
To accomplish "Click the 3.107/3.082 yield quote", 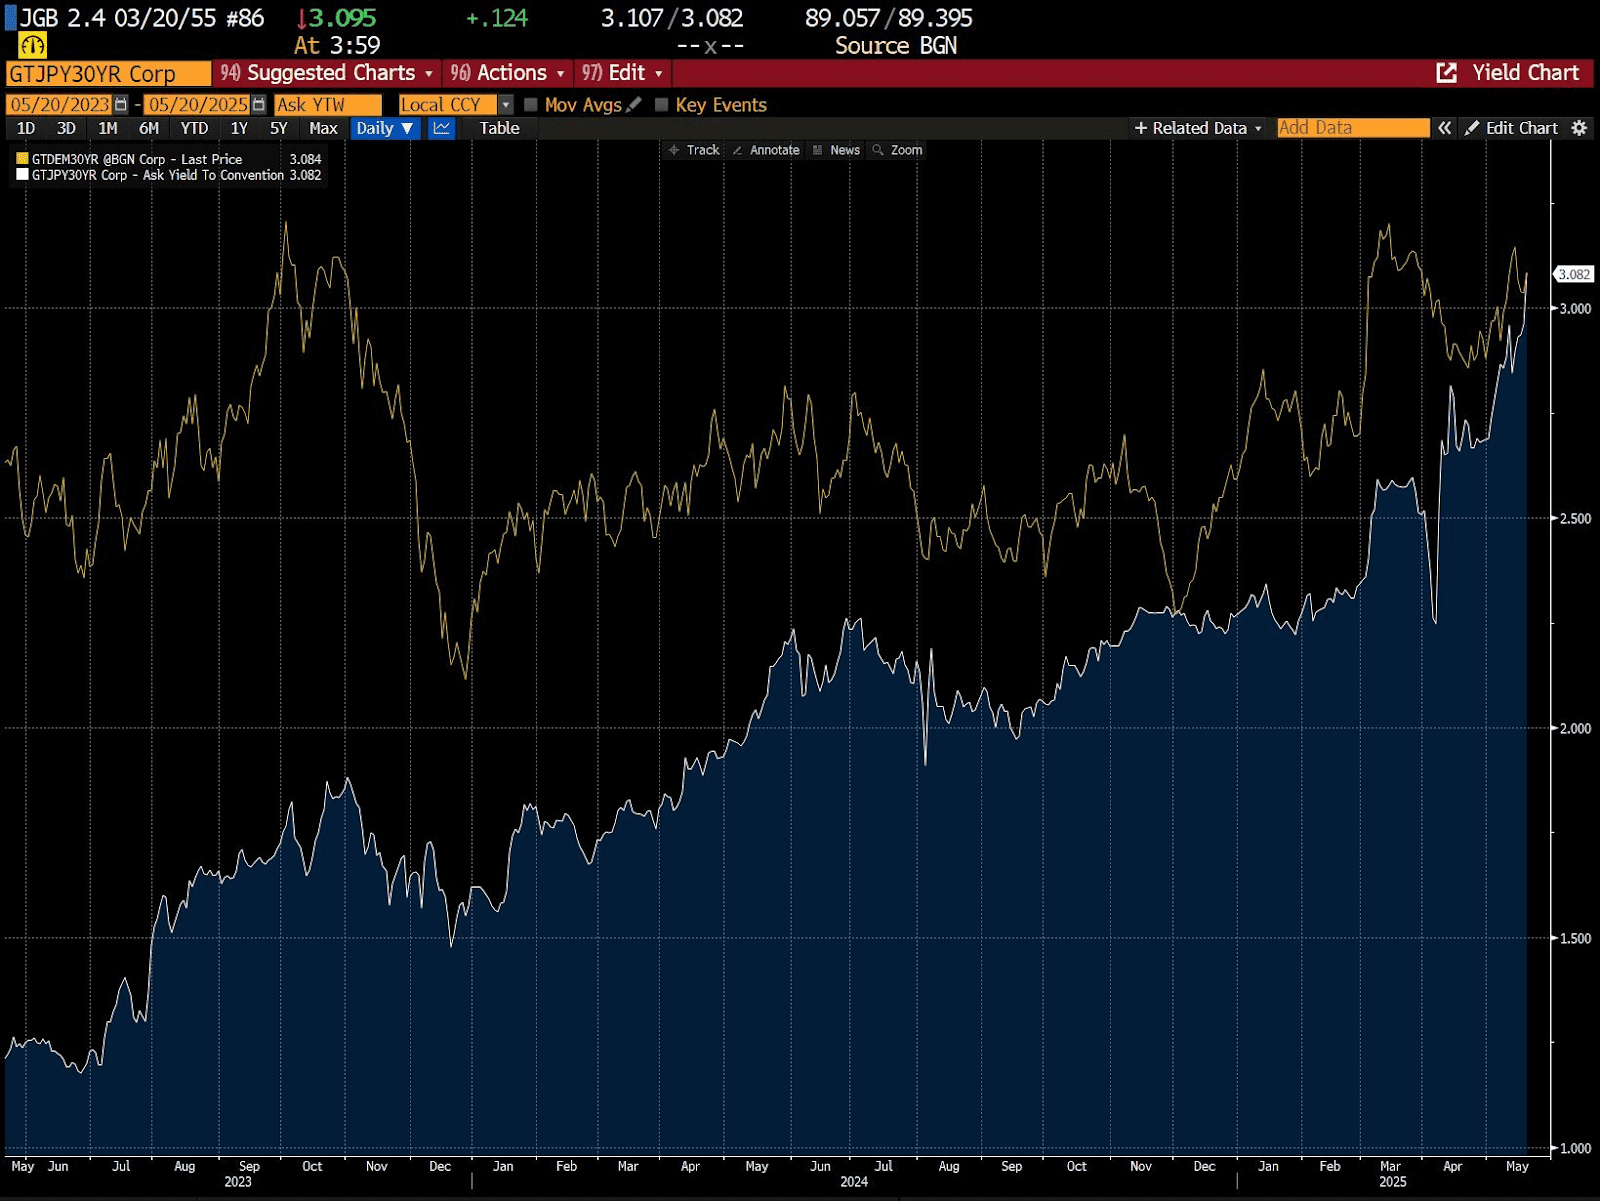I will pyautogui.click(x=672, y=18).
